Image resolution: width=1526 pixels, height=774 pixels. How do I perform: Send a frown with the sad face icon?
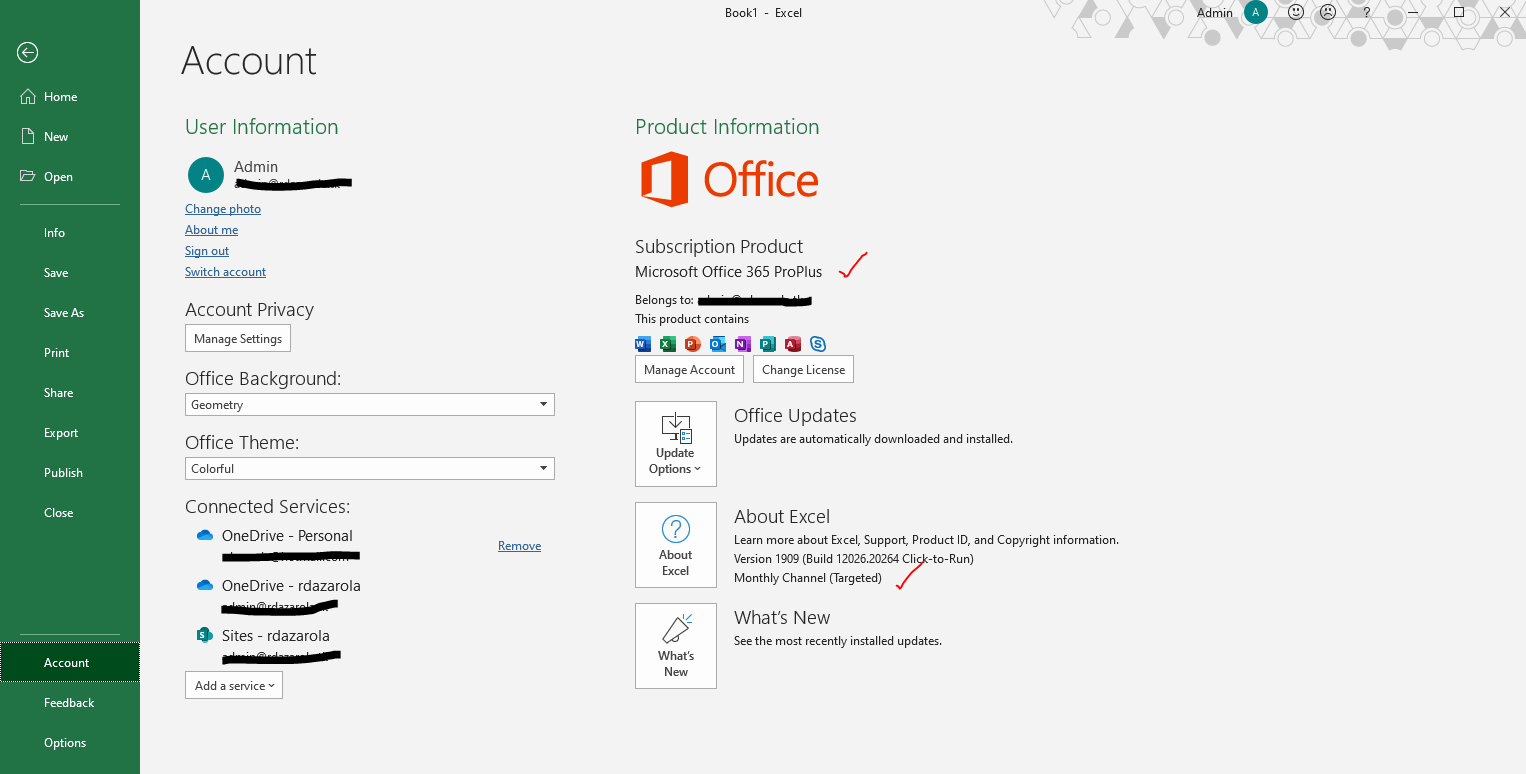pyautogui.click(x=1328, y=12)
